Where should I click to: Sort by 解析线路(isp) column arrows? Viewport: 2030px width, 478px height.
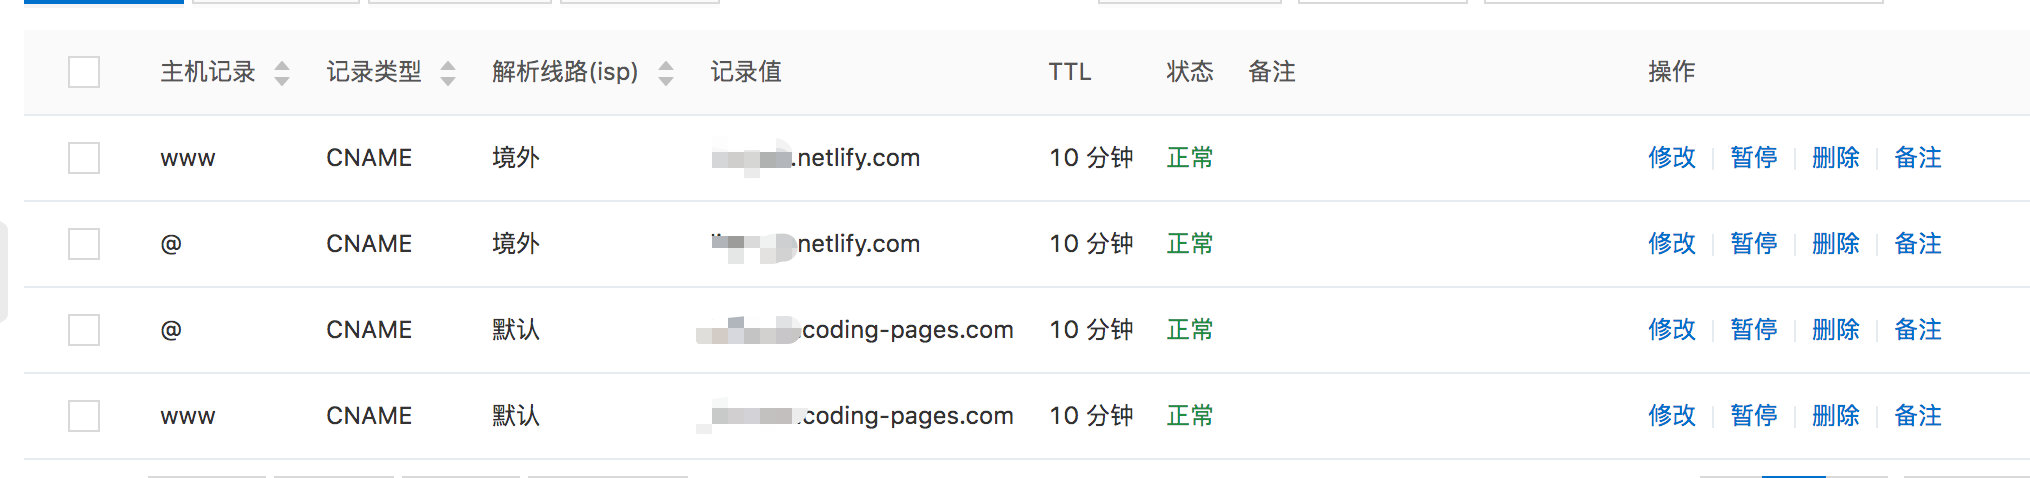pos(666,73)
